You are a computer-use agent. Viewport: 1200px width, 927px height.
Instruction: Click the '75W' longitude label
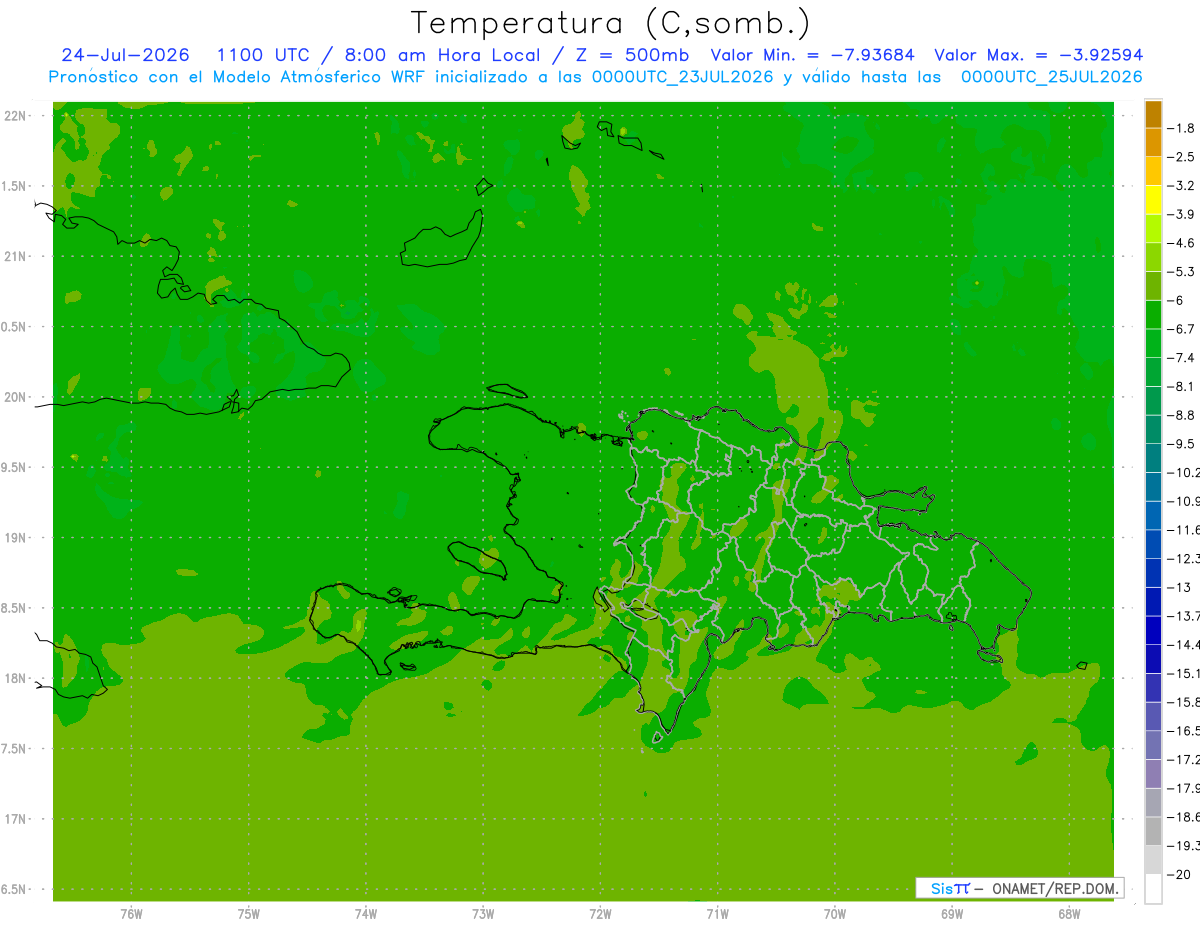pos(248,914)
